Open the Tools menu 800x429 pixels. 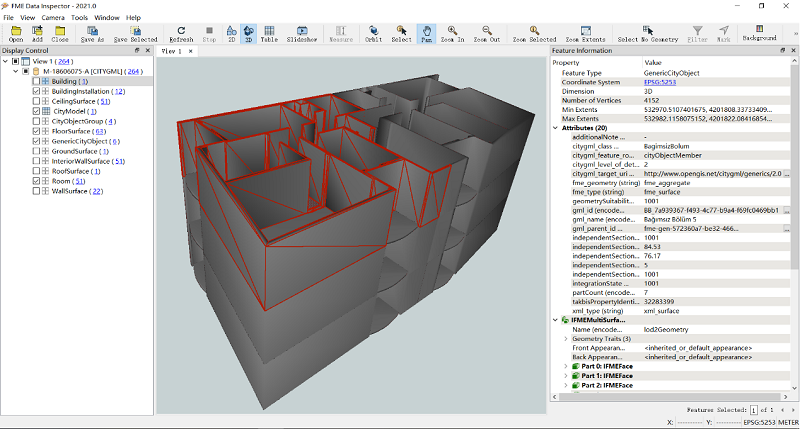pos(80,17)
